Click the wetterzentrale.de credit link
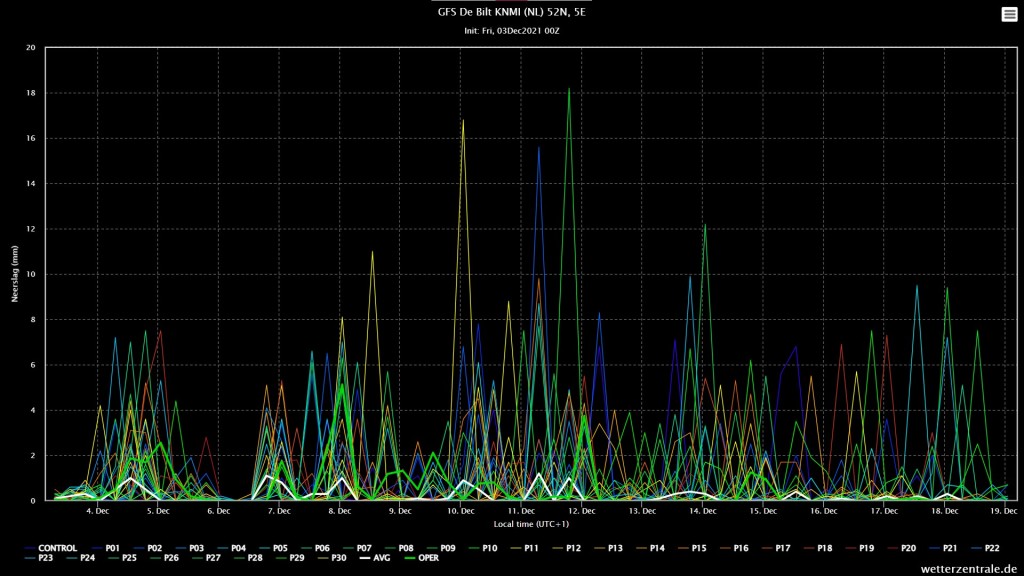Viewport: 1024px width, 576px height. (x=968, y=569)
